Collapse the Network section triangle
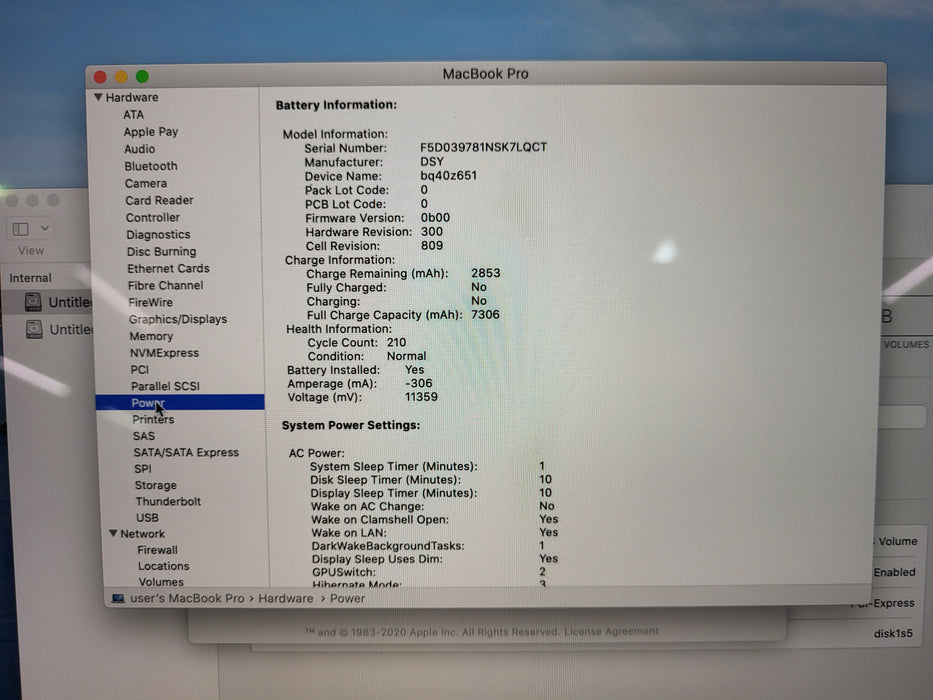Viewport: 933px width, 700px height. [x=113, y=533]
